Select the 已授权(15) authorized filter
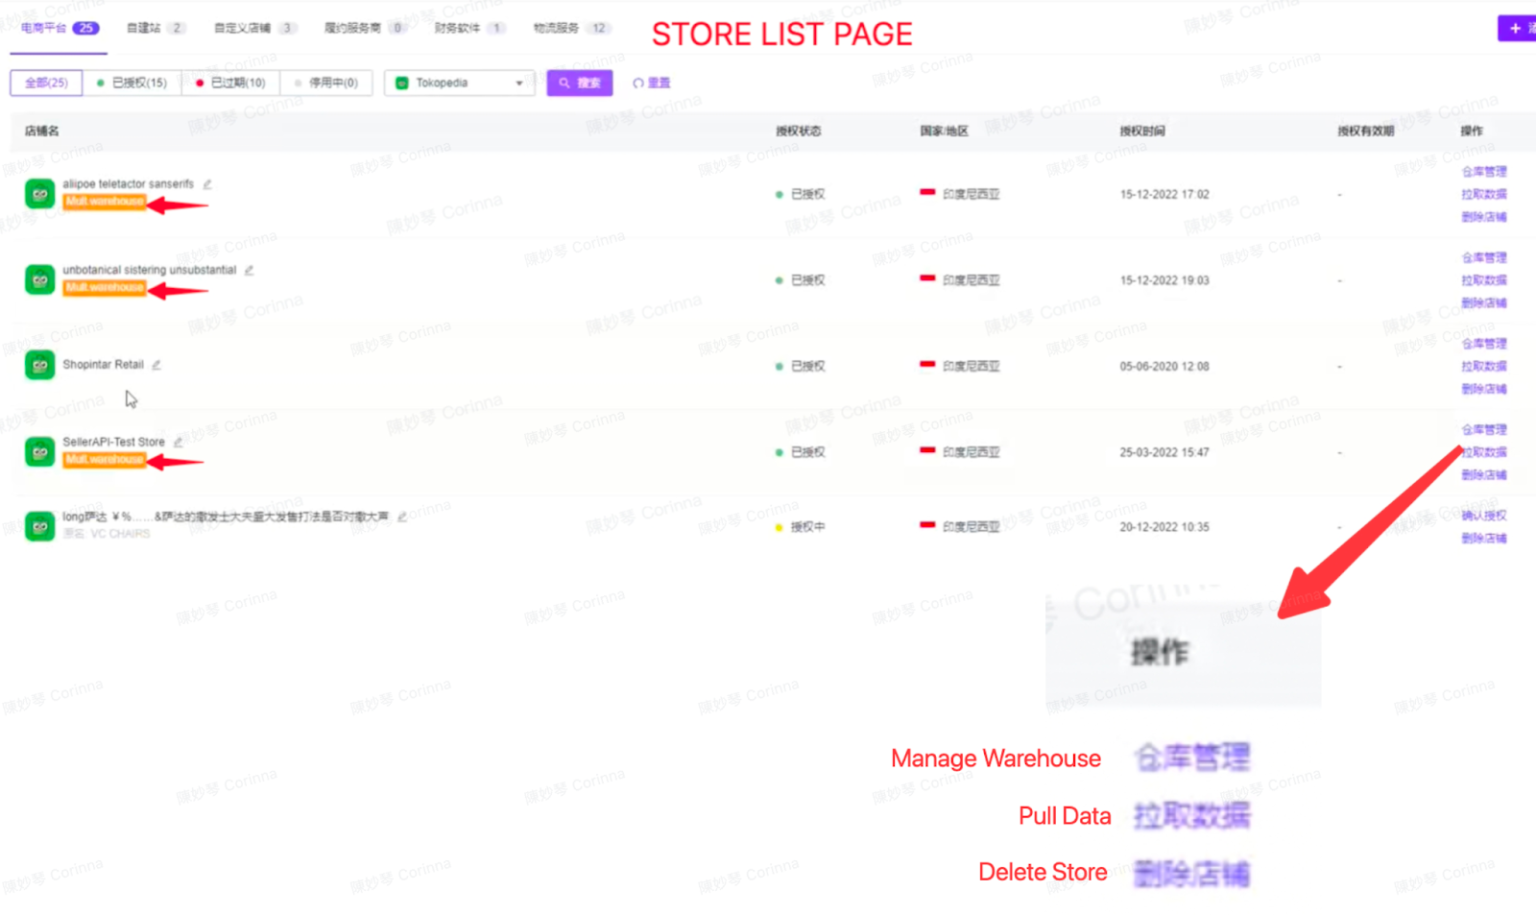The image size is (1536, 915). [x=131, y=83]
